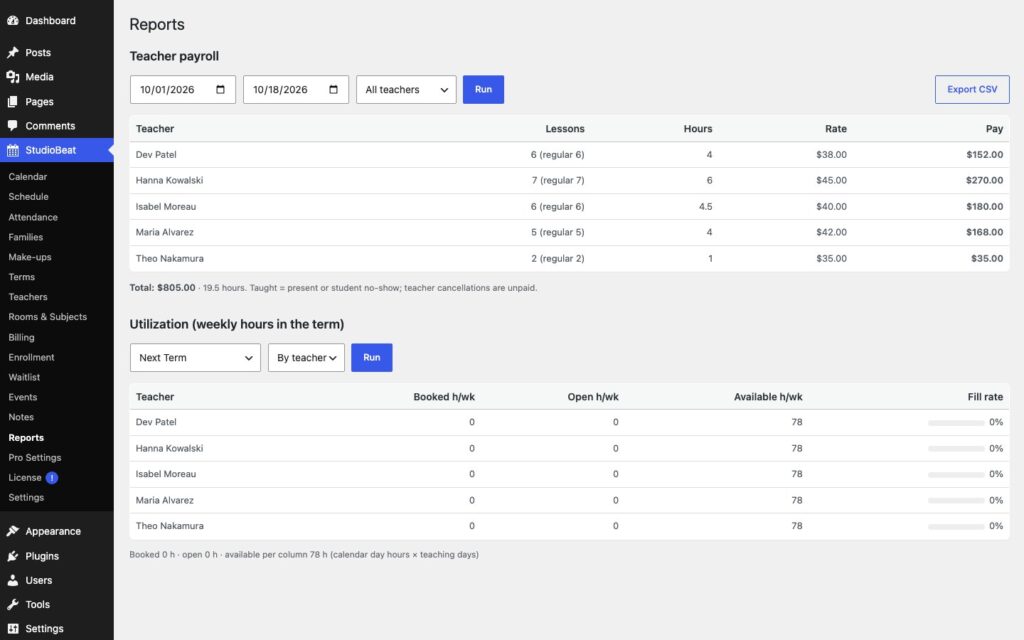Open the By teacher dropdown
Image resolution: width=1024 pixels, height=640 pixels.
[x=306, y=357]
